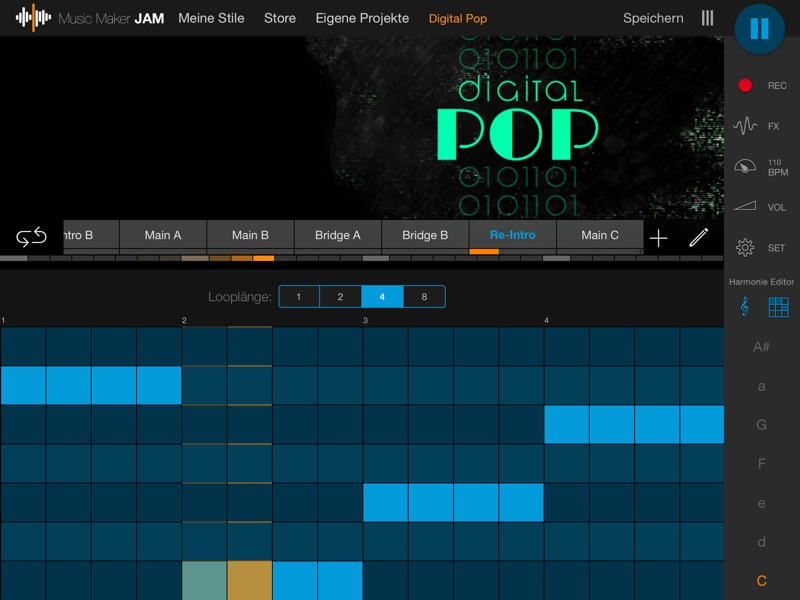Edit song parts with the pencil icon
The image size is (800, 600).
coord(698,237)
